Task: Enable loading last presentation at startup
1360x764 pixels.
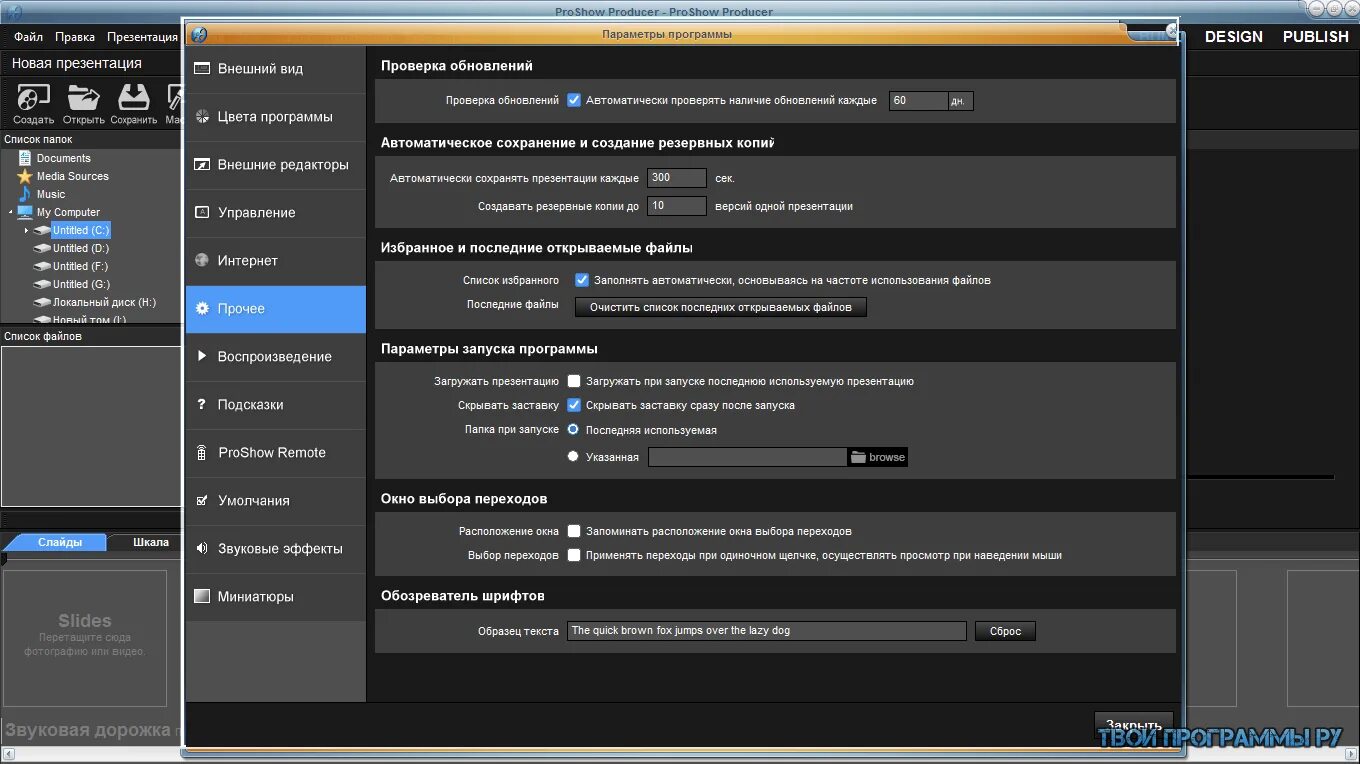Action: click(574, 381)
